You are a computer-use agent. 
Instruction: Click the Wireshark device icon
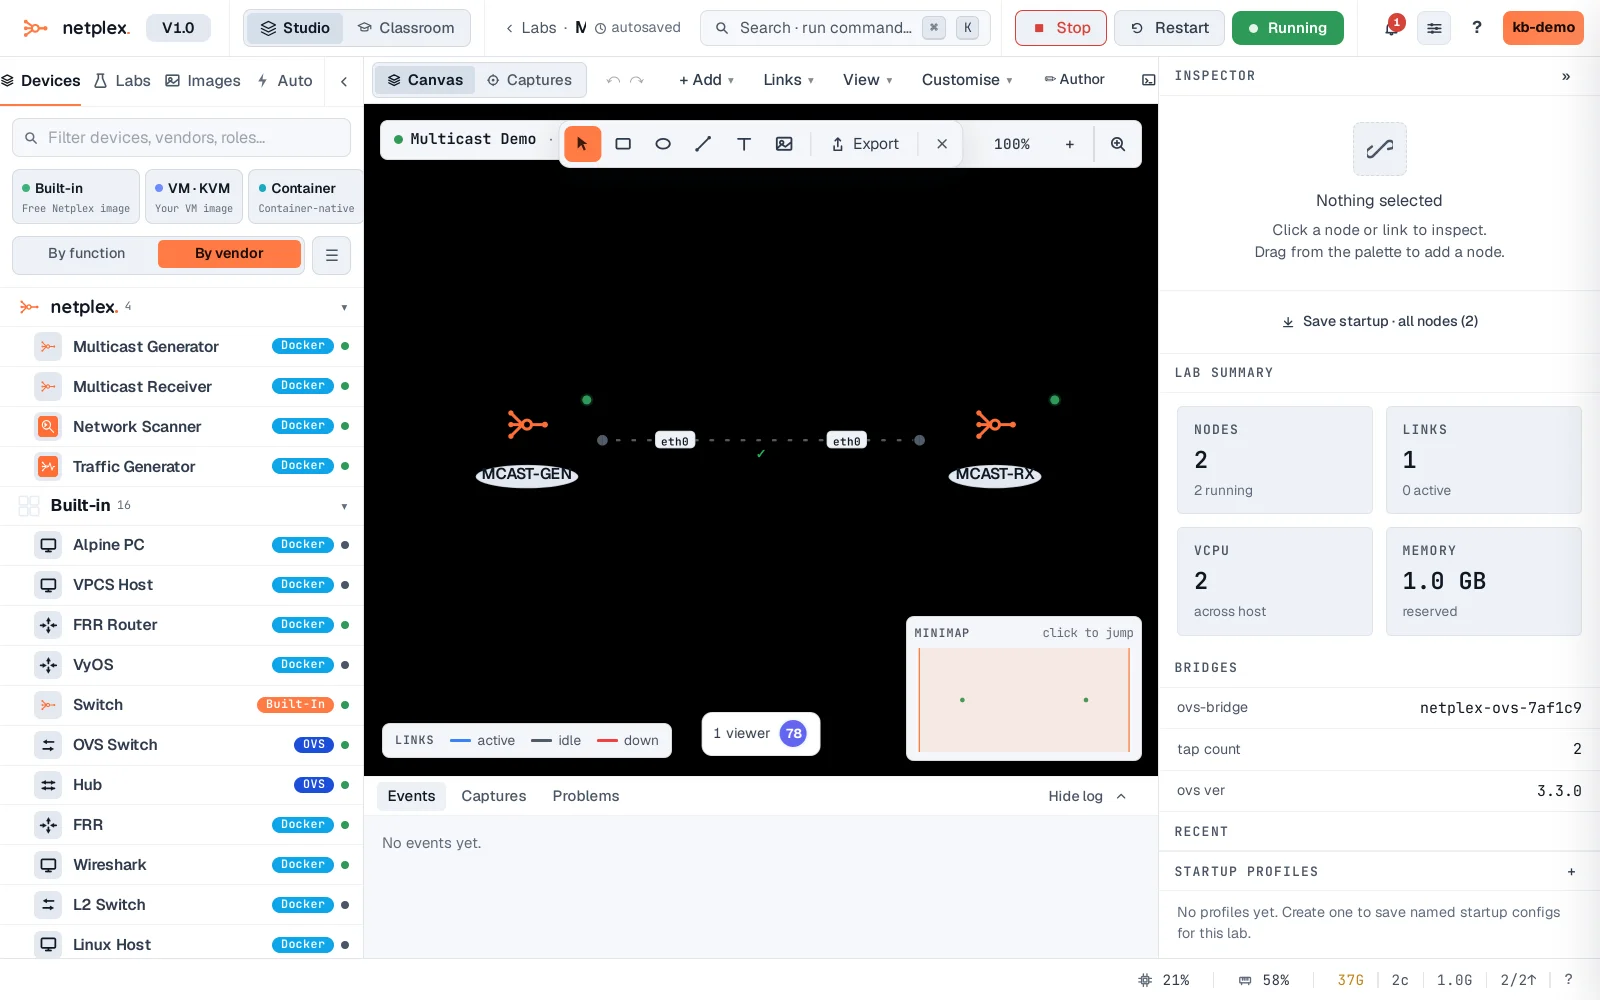tap(47, 864)
